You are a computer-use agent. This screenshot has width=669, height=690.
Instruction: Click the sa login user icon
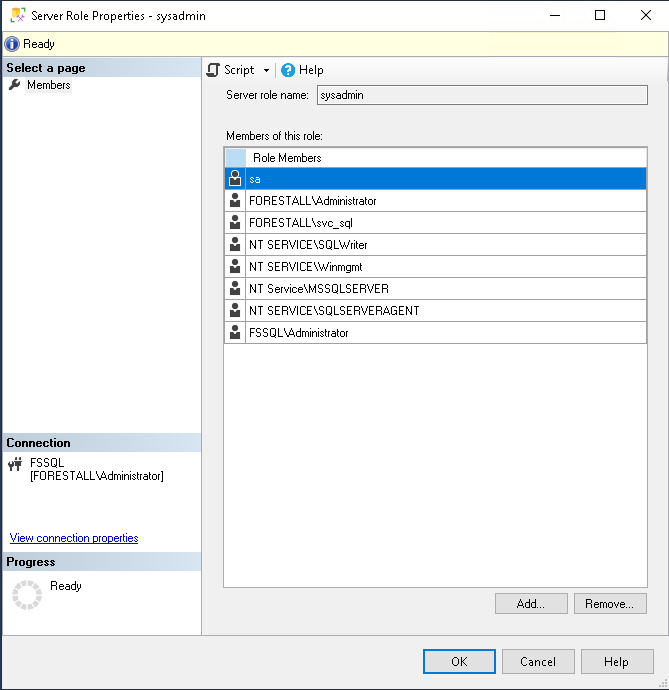point(235,179)
